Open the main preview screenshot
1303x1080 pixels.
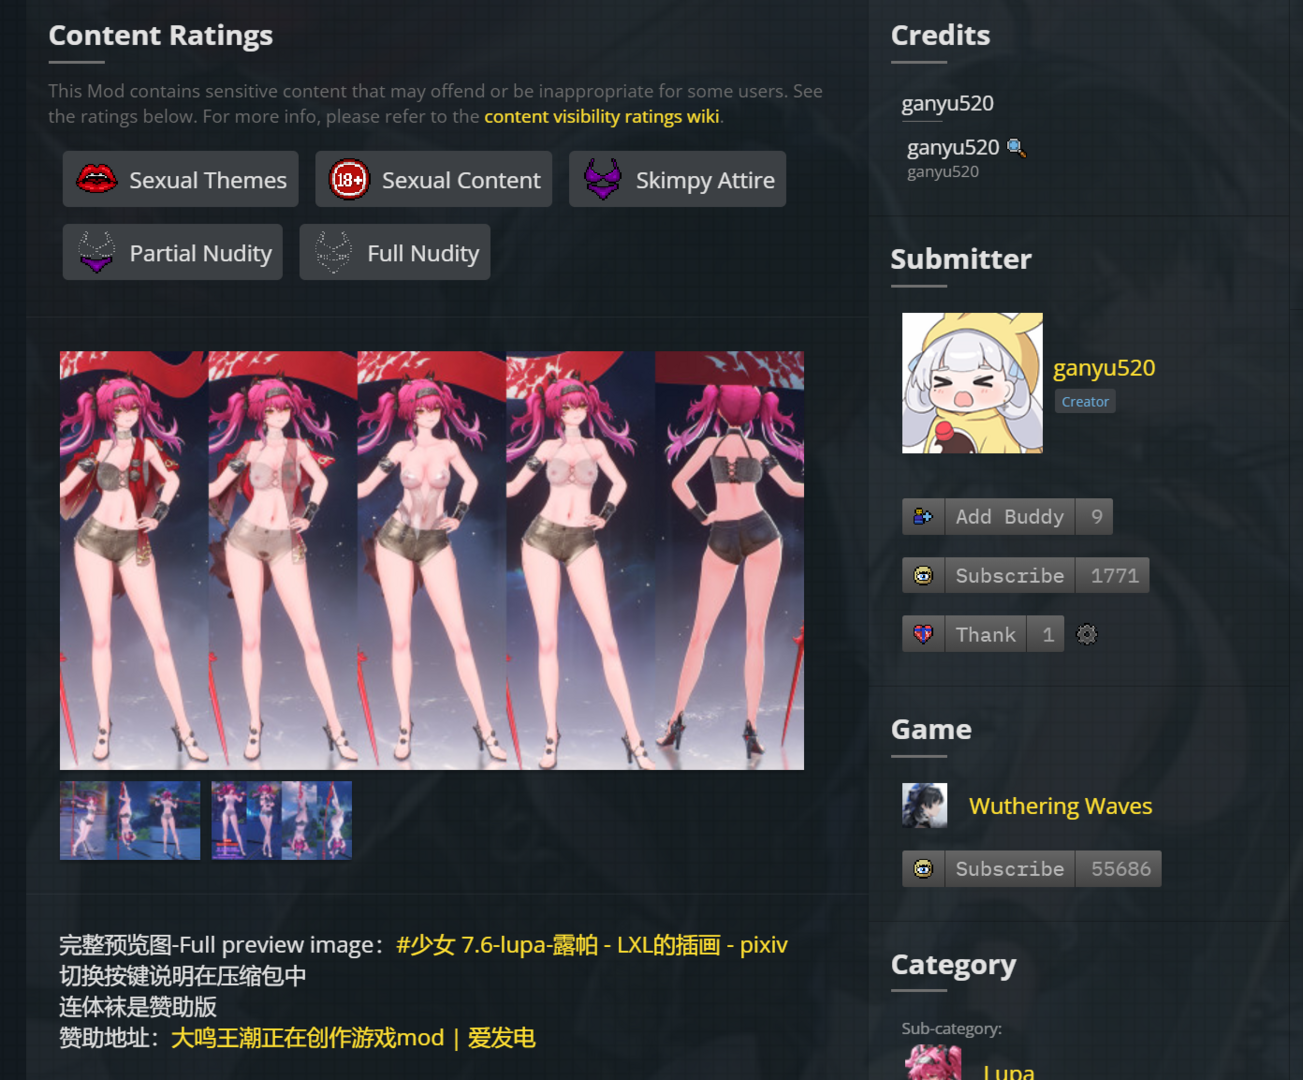(432, 560)
